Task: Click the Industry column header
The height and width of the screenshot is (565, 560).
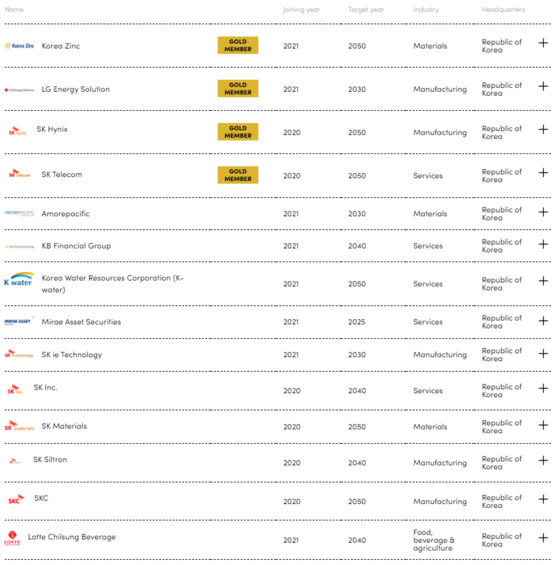Action: point(426,10)
